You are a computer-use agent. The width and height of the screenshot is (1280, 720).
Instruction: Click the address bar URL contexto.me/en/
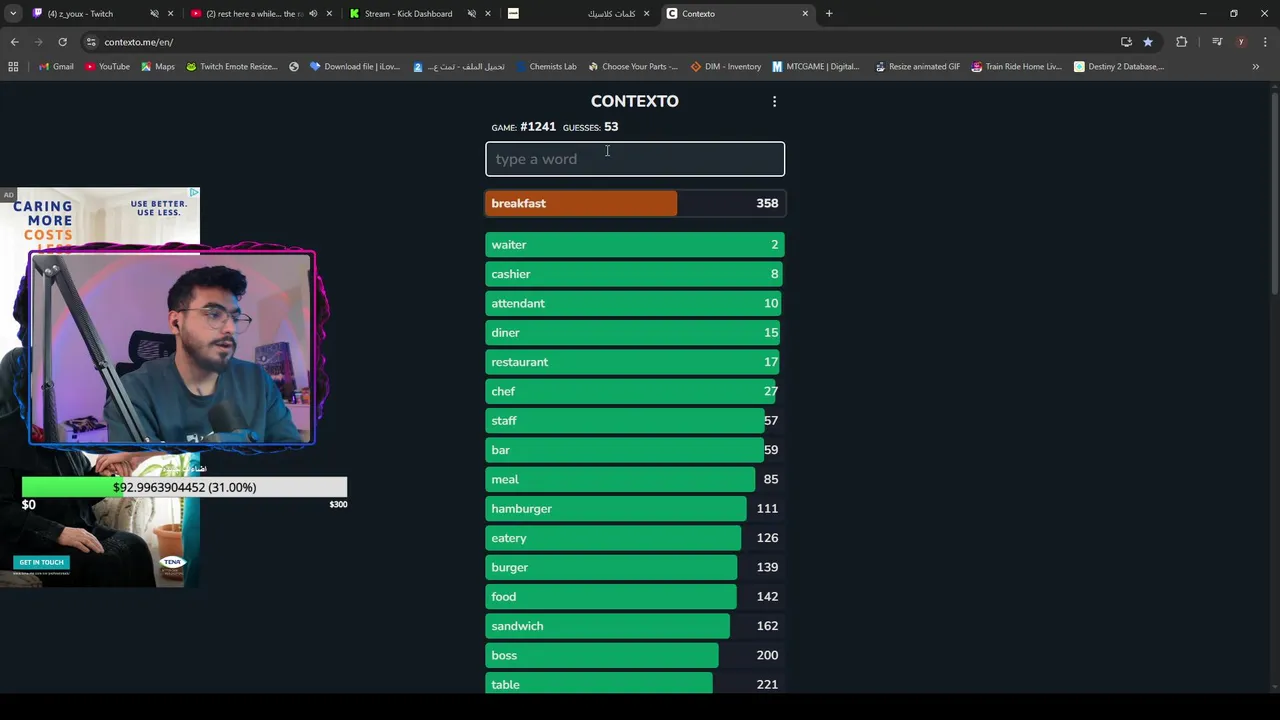139,42
